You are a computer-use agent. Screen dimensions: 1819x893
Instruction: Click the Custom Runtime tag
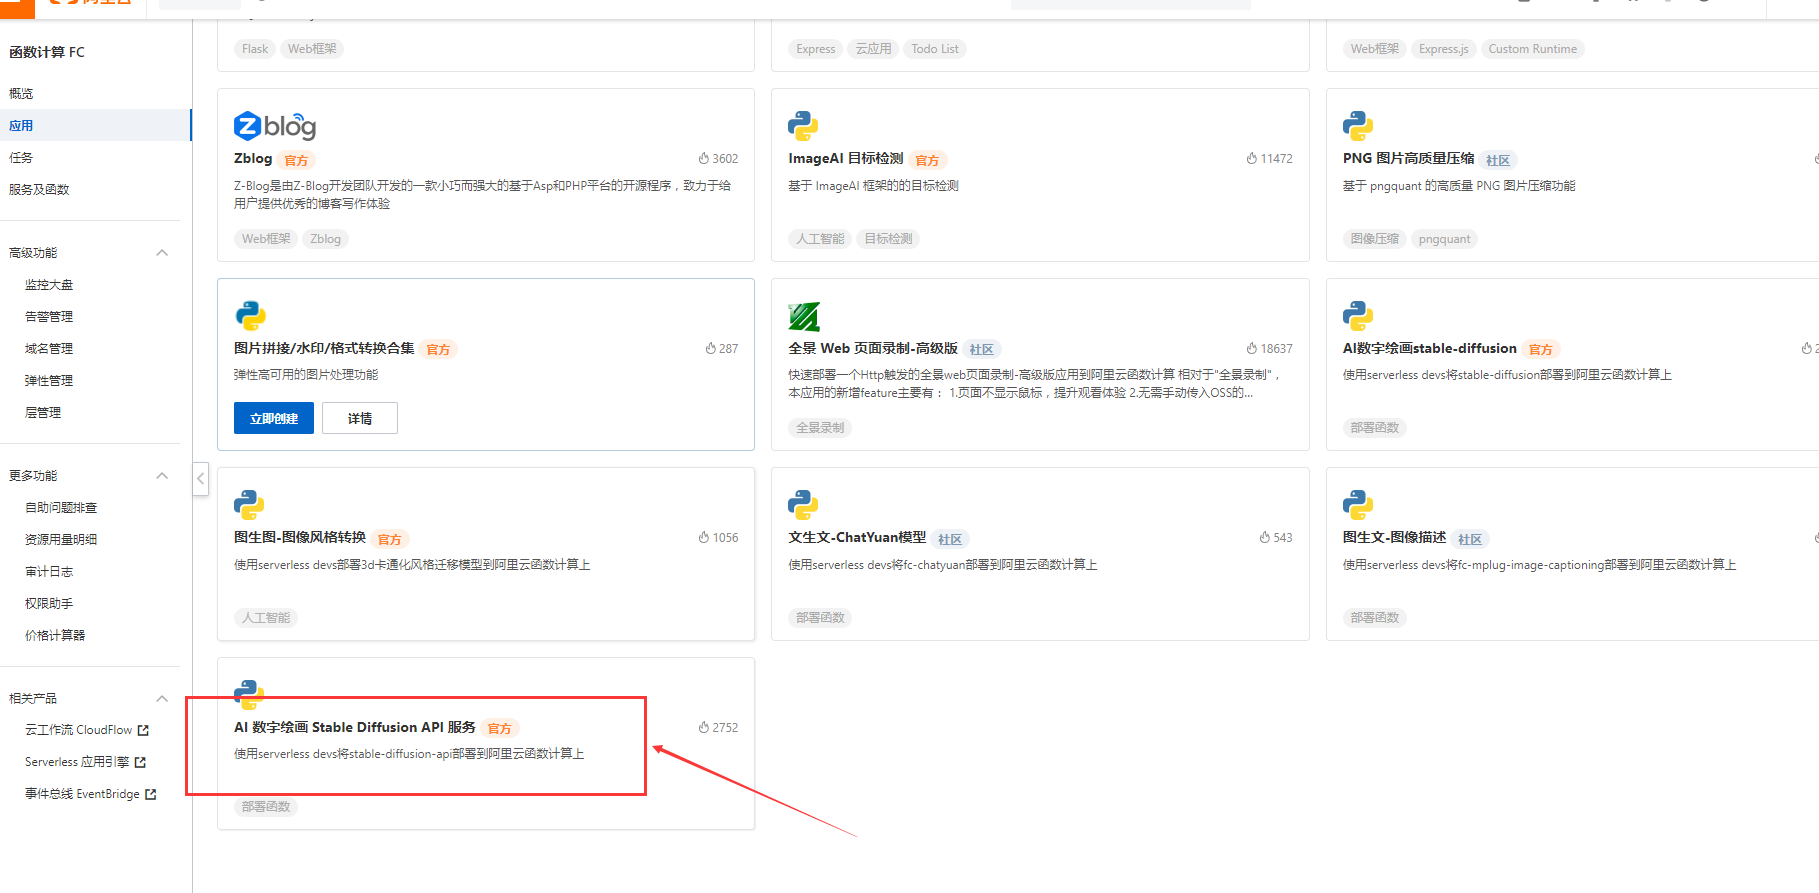pos(1532,49)
